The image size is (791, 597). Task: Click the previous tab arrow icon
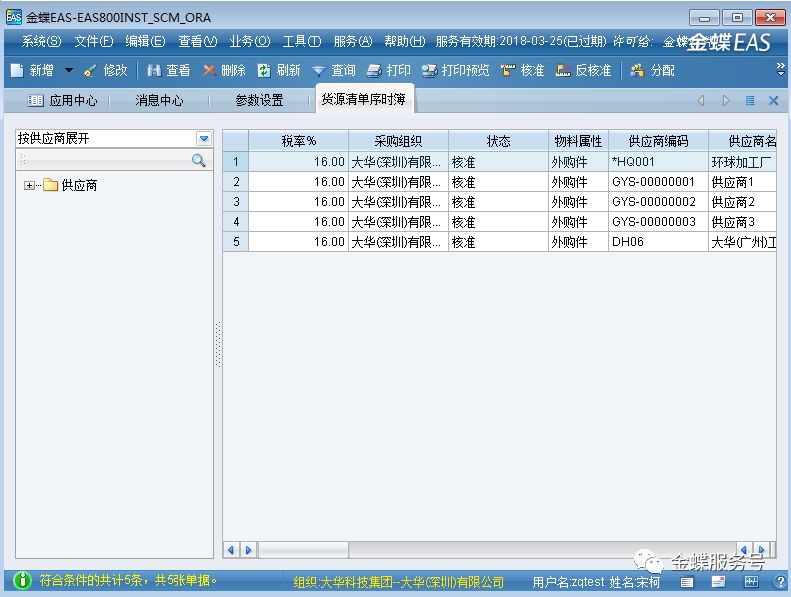click(x=700, y=100)
